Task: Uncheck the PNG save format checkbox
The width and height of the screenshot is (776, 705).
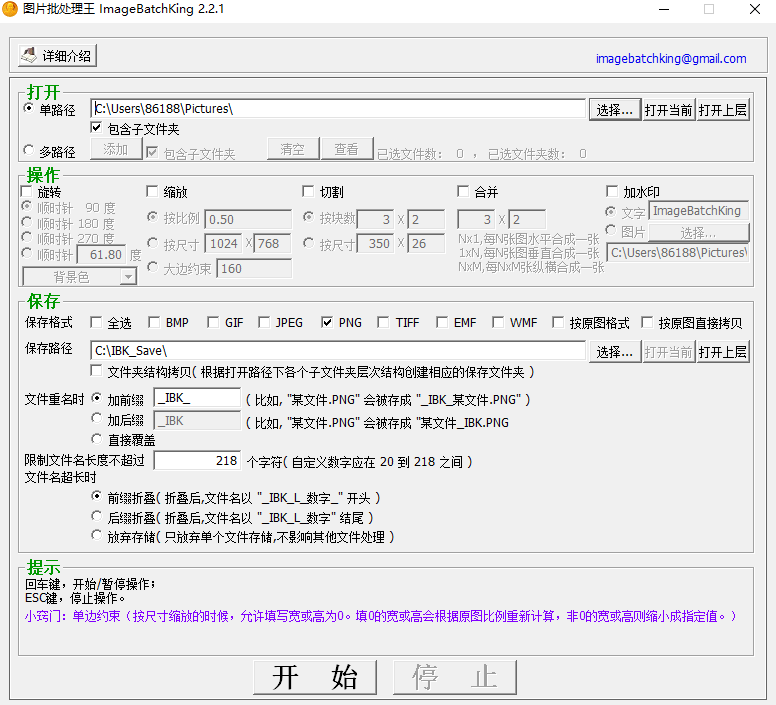Action: coord(328,323)
